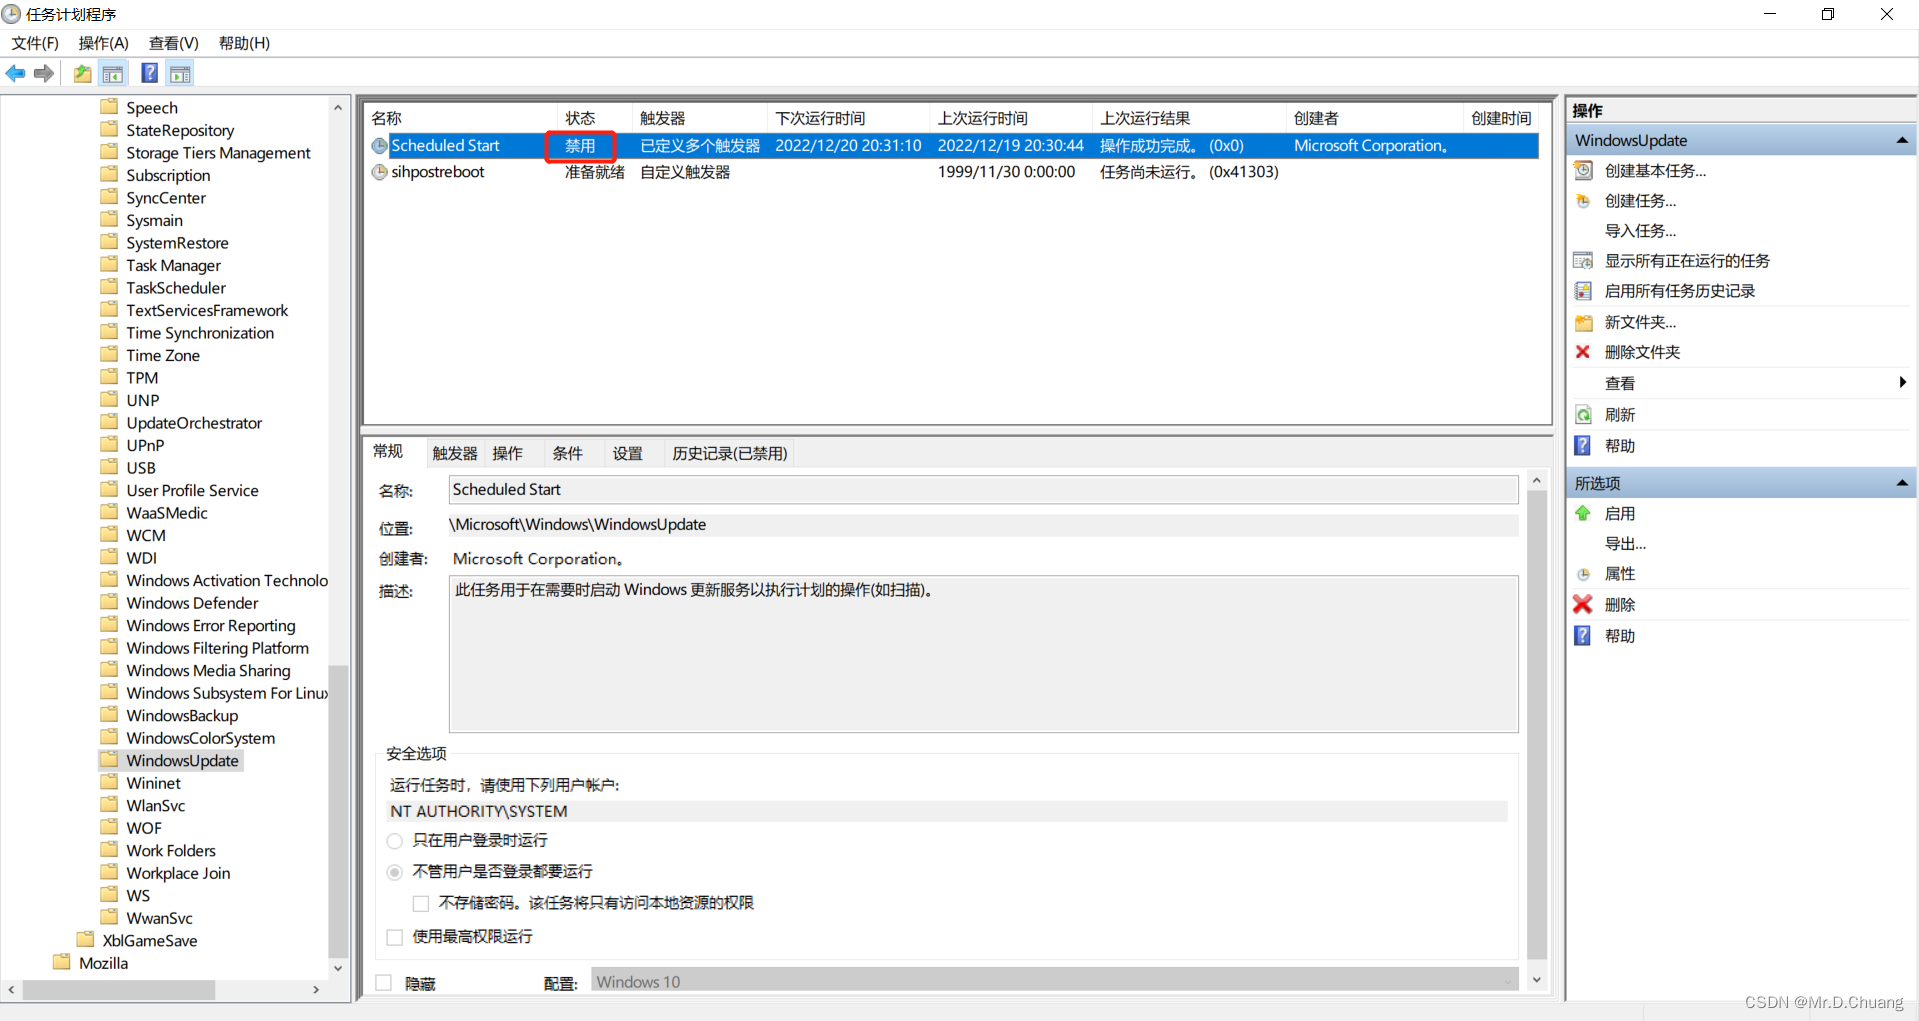
Task: Select the Time Synchronization folder
Action: (x=200, y=333)
